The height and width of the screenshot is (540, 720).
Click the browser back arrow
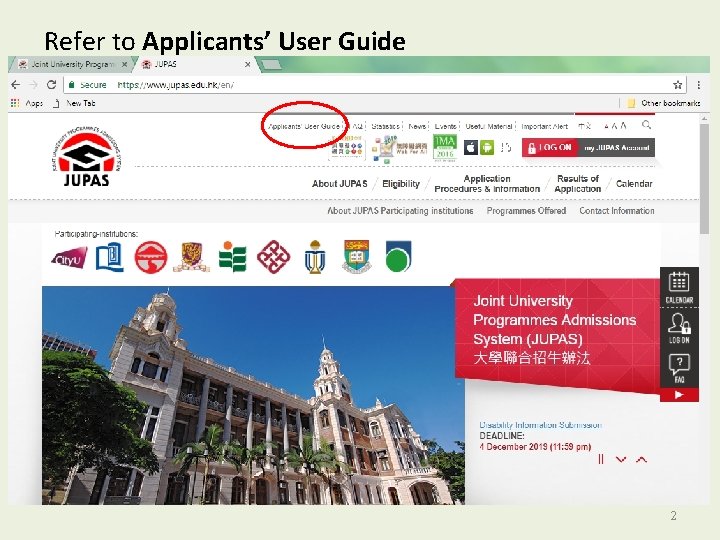(16, 84)
